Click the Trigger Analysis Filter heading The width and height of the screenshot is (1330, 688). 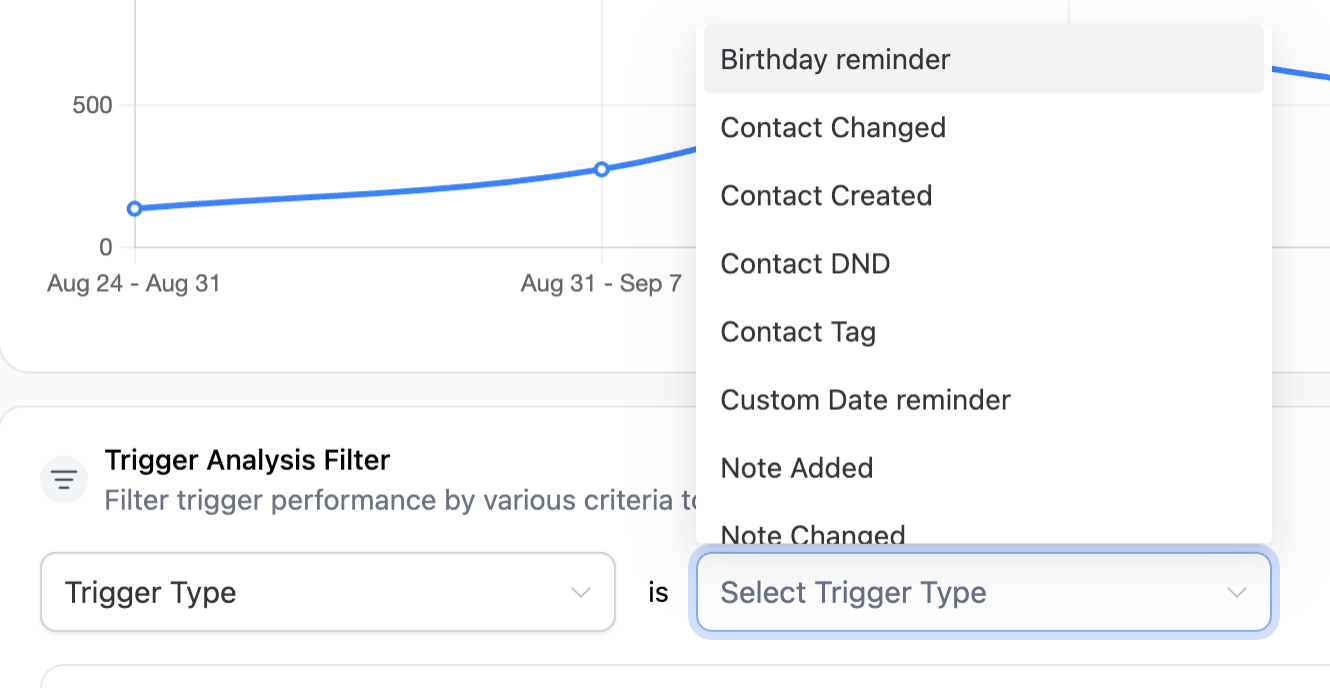click(x=247, y=460)
